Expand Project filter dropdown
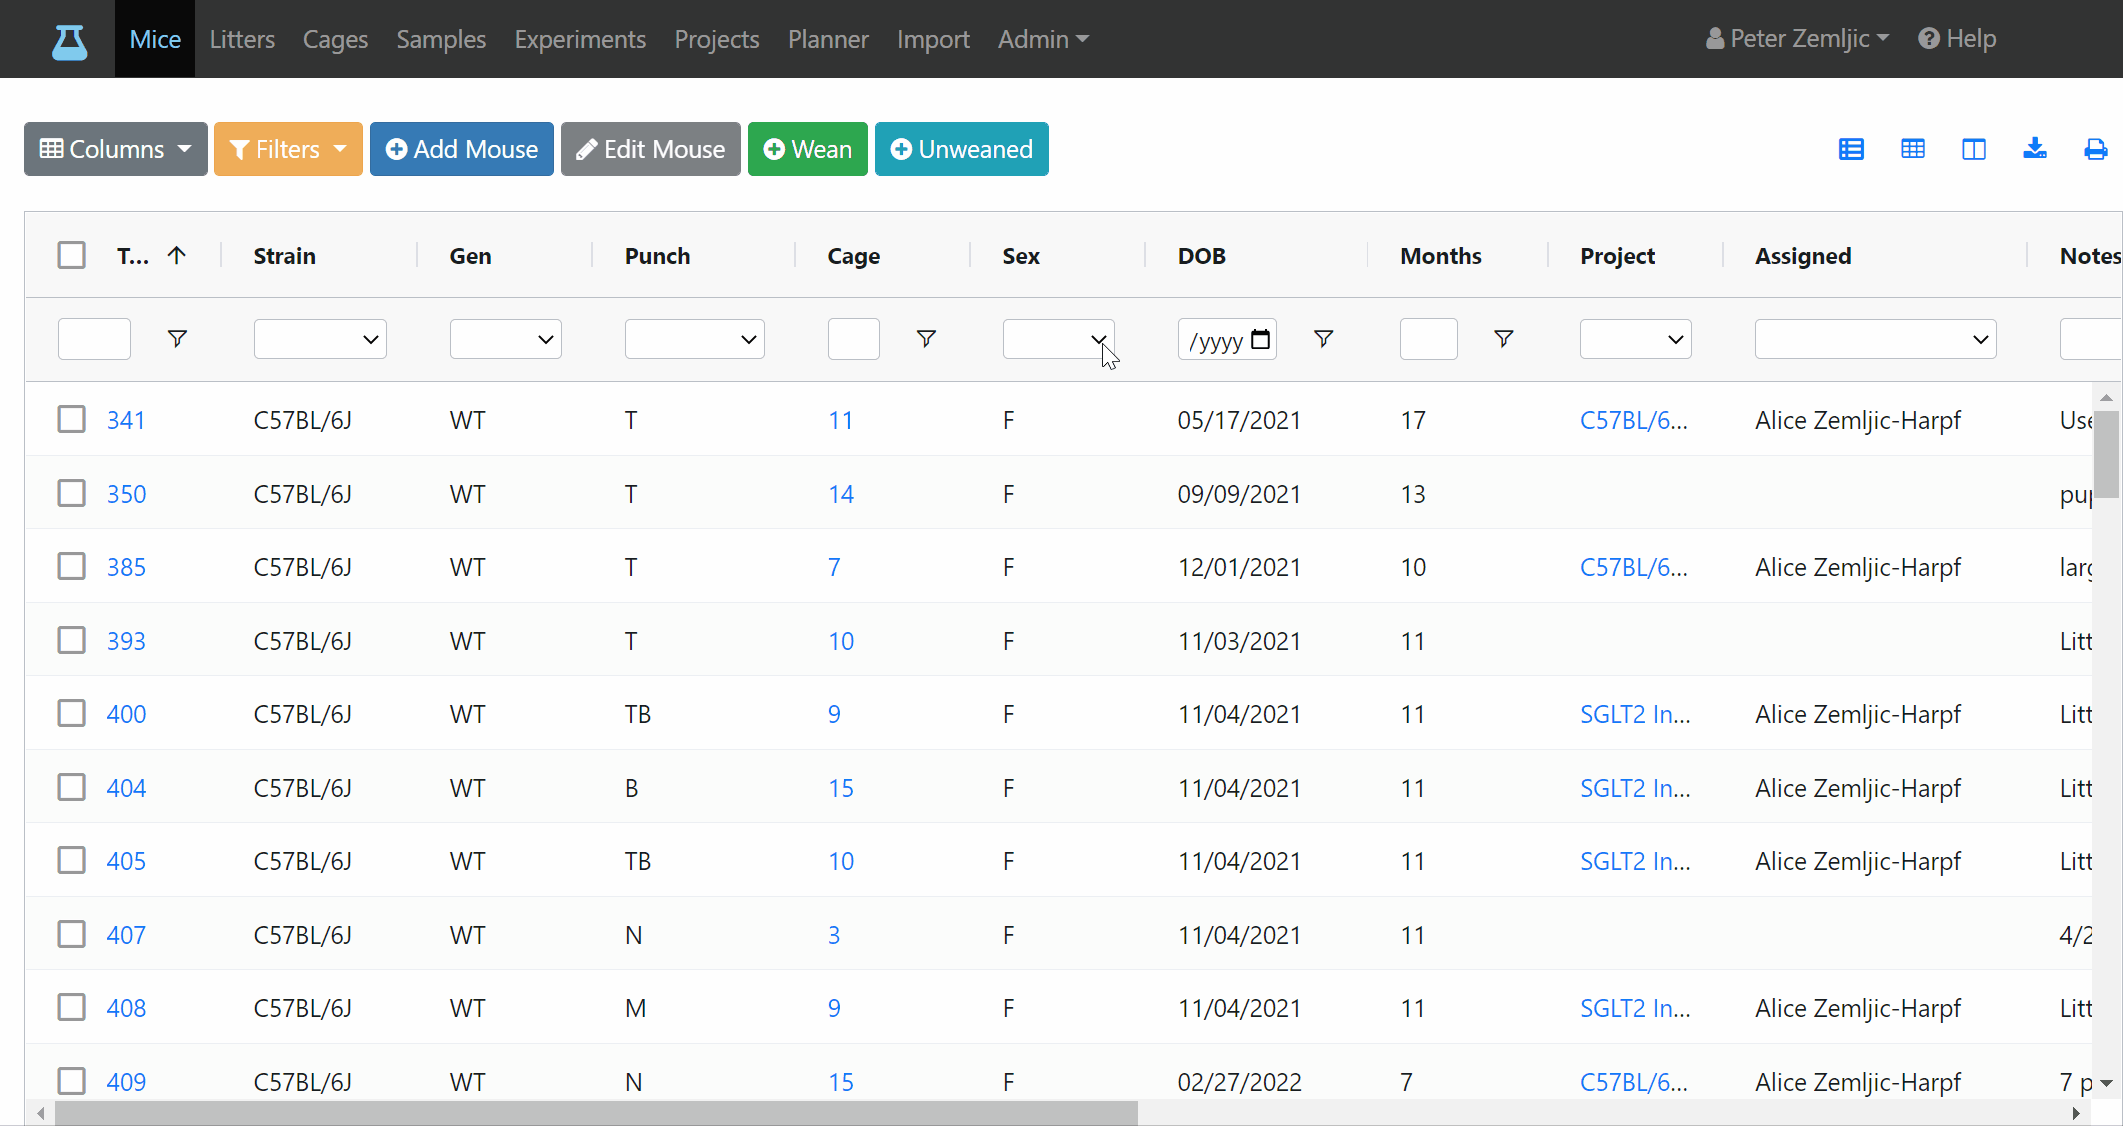 coord(1635,339)
